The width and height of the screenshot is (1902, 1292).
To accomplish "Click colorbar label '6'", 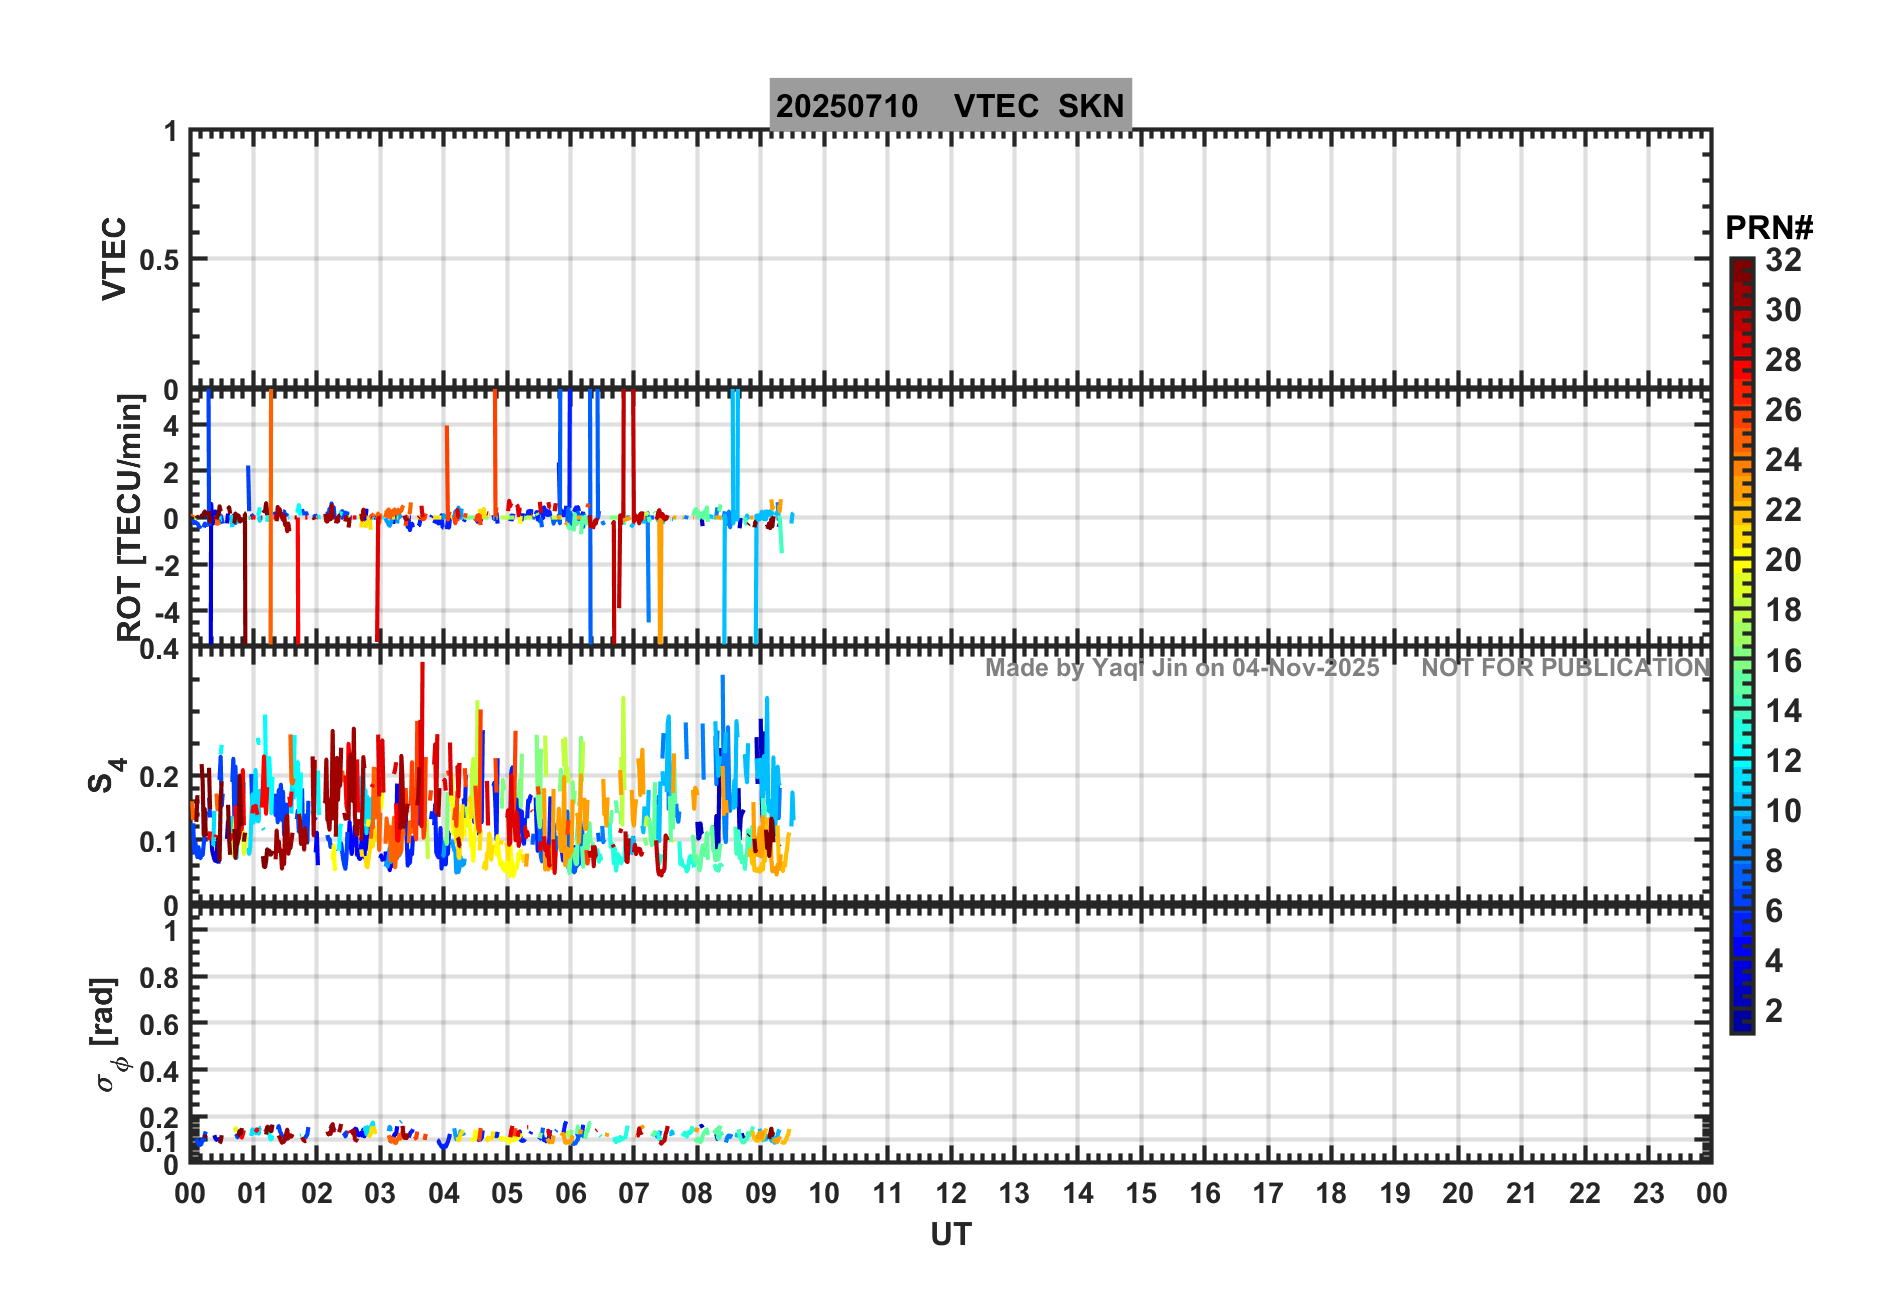I will [1774, 911].
